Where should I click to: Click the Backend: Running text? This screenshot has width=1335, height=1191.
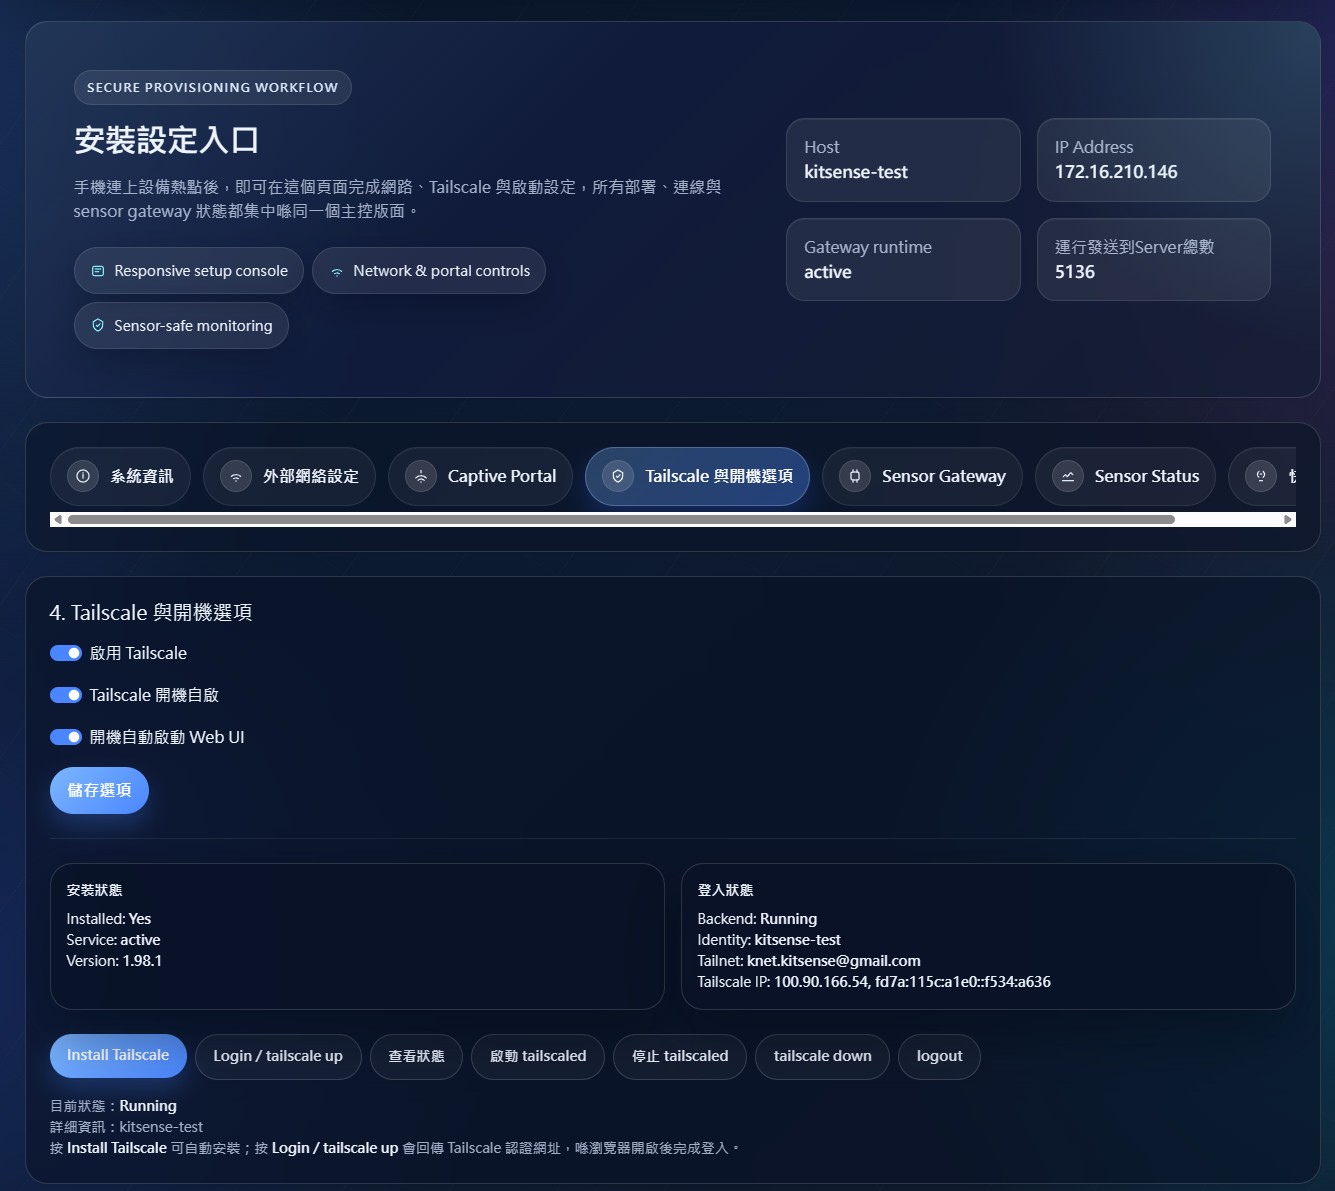(757, 919)
